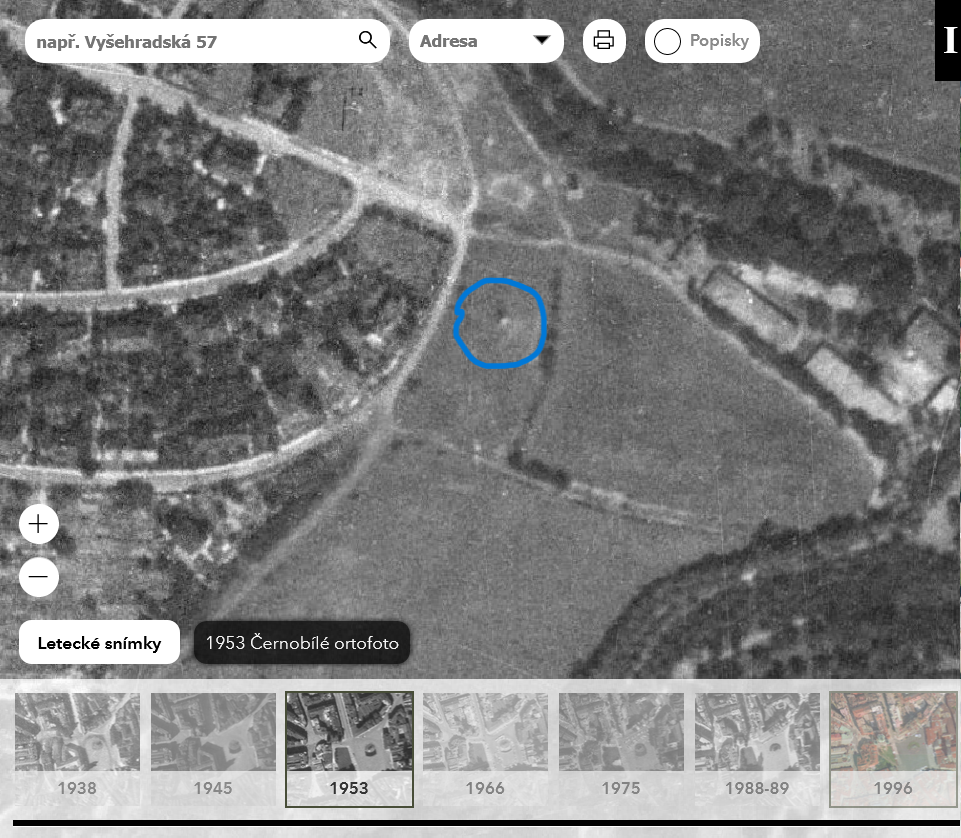Click the Letecké snímky button

99,643
